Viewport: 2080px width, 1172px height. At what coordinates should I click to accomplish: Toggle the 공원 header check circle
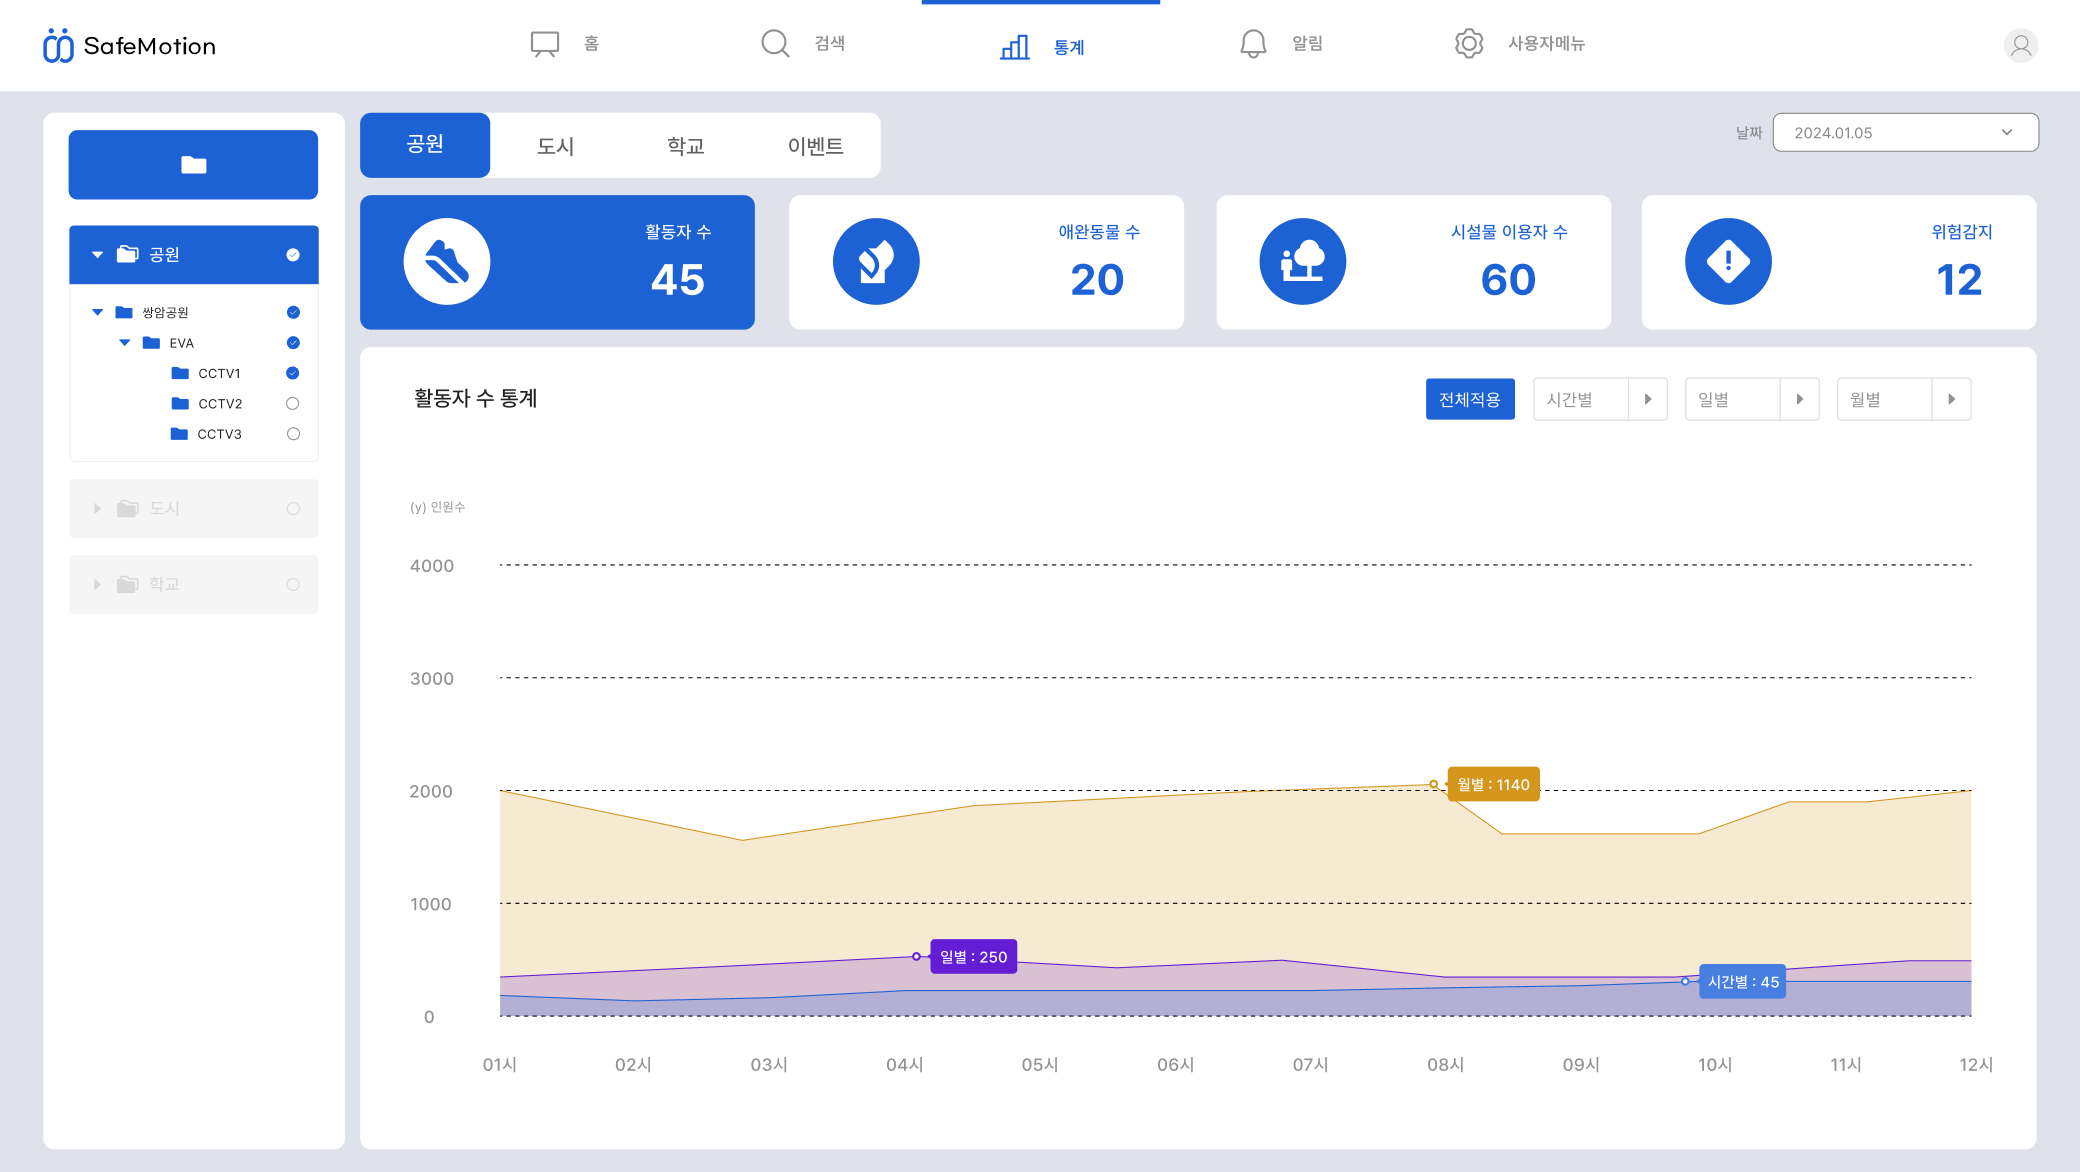coord(293,255)
